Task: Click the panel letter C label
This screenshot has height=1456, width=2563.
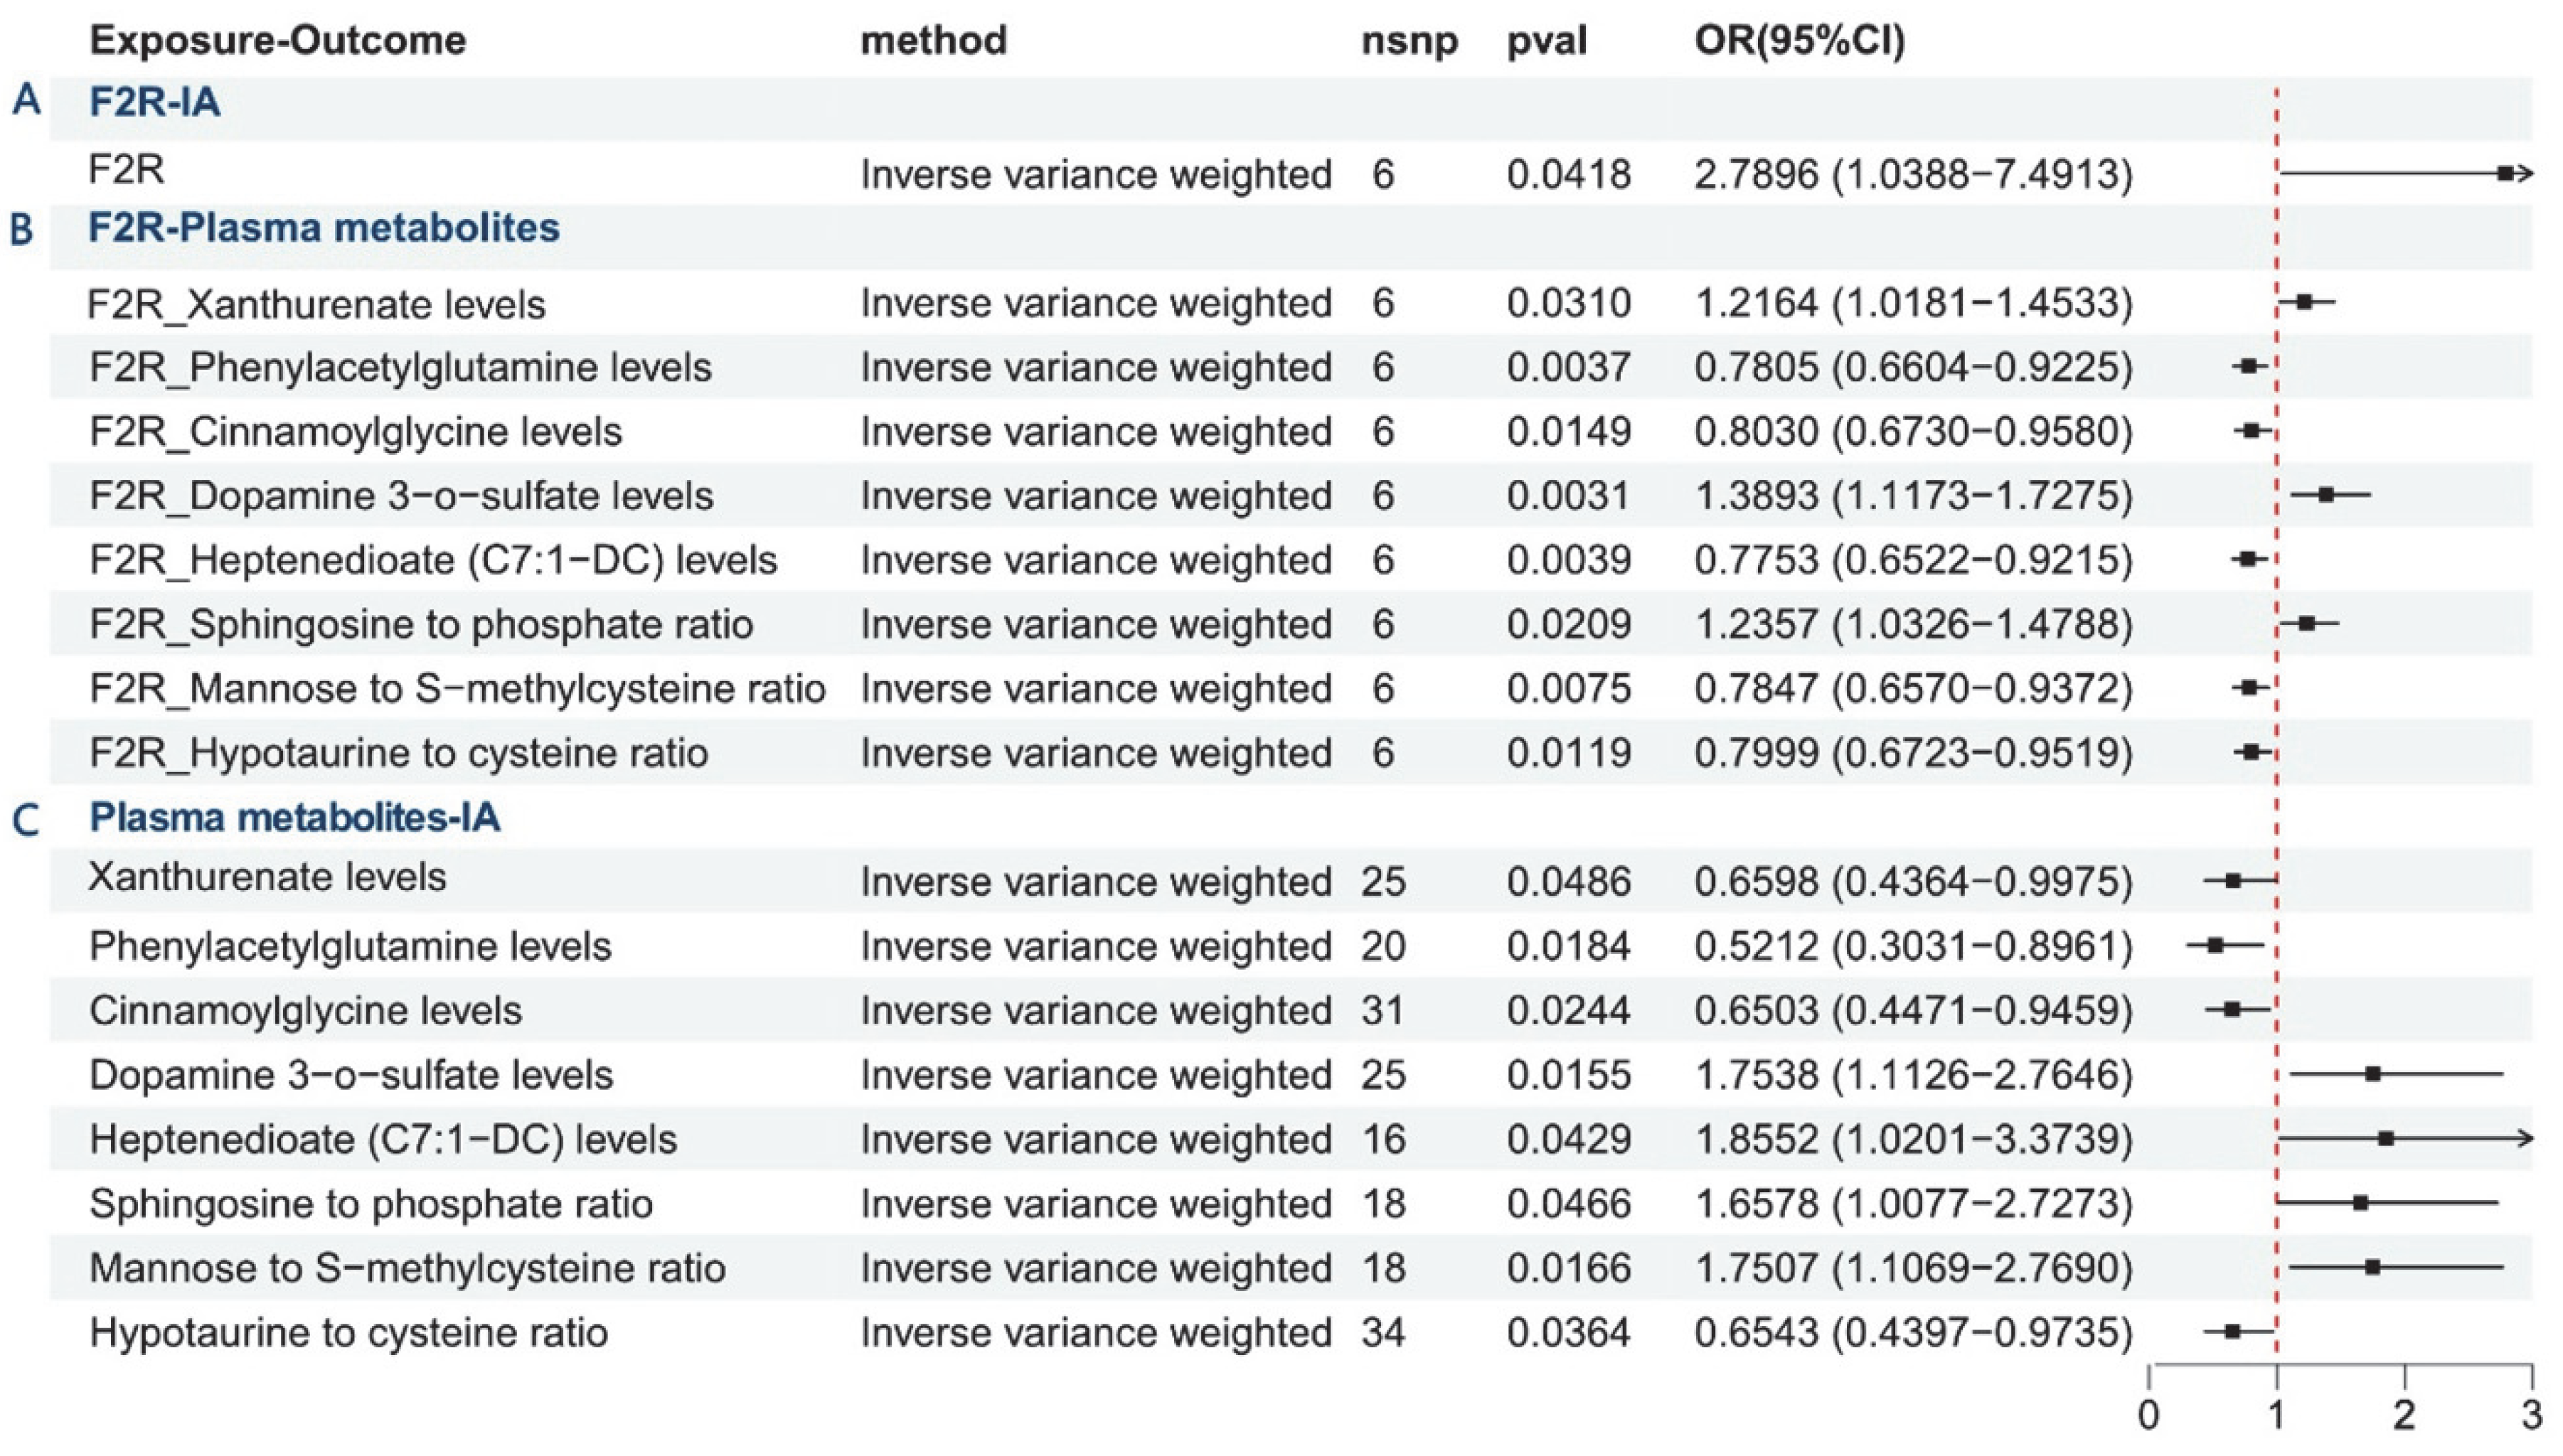Action: (x=26, y=821)
